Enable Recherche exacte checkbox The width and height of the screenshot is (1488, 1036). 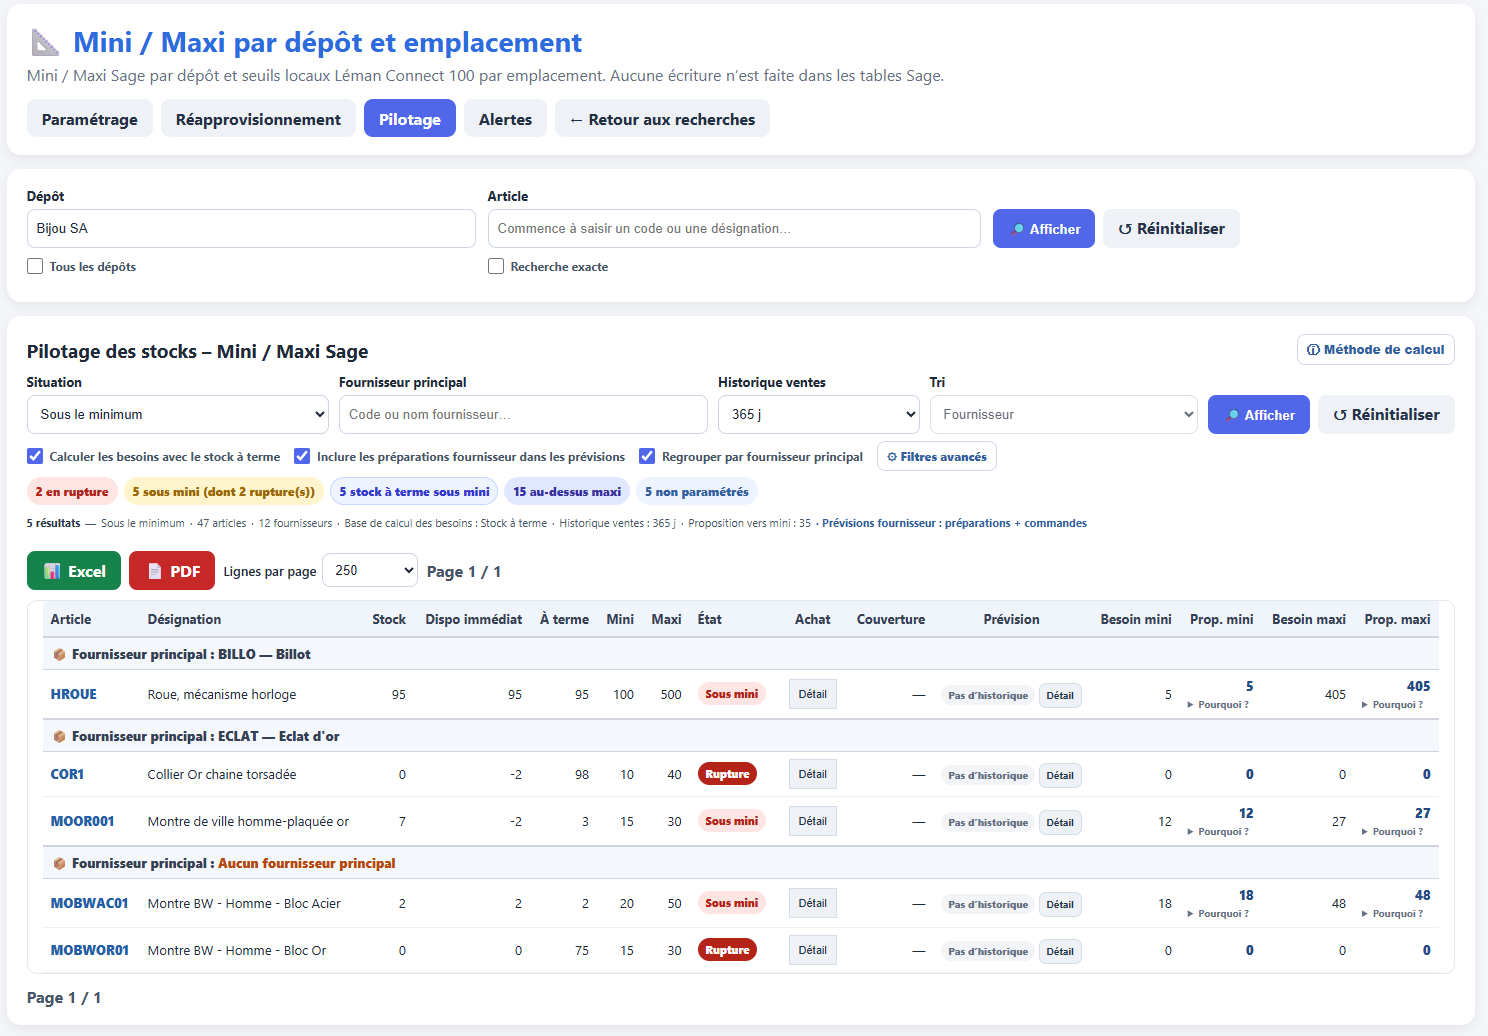pyautogui.click(x=496, y=266)
